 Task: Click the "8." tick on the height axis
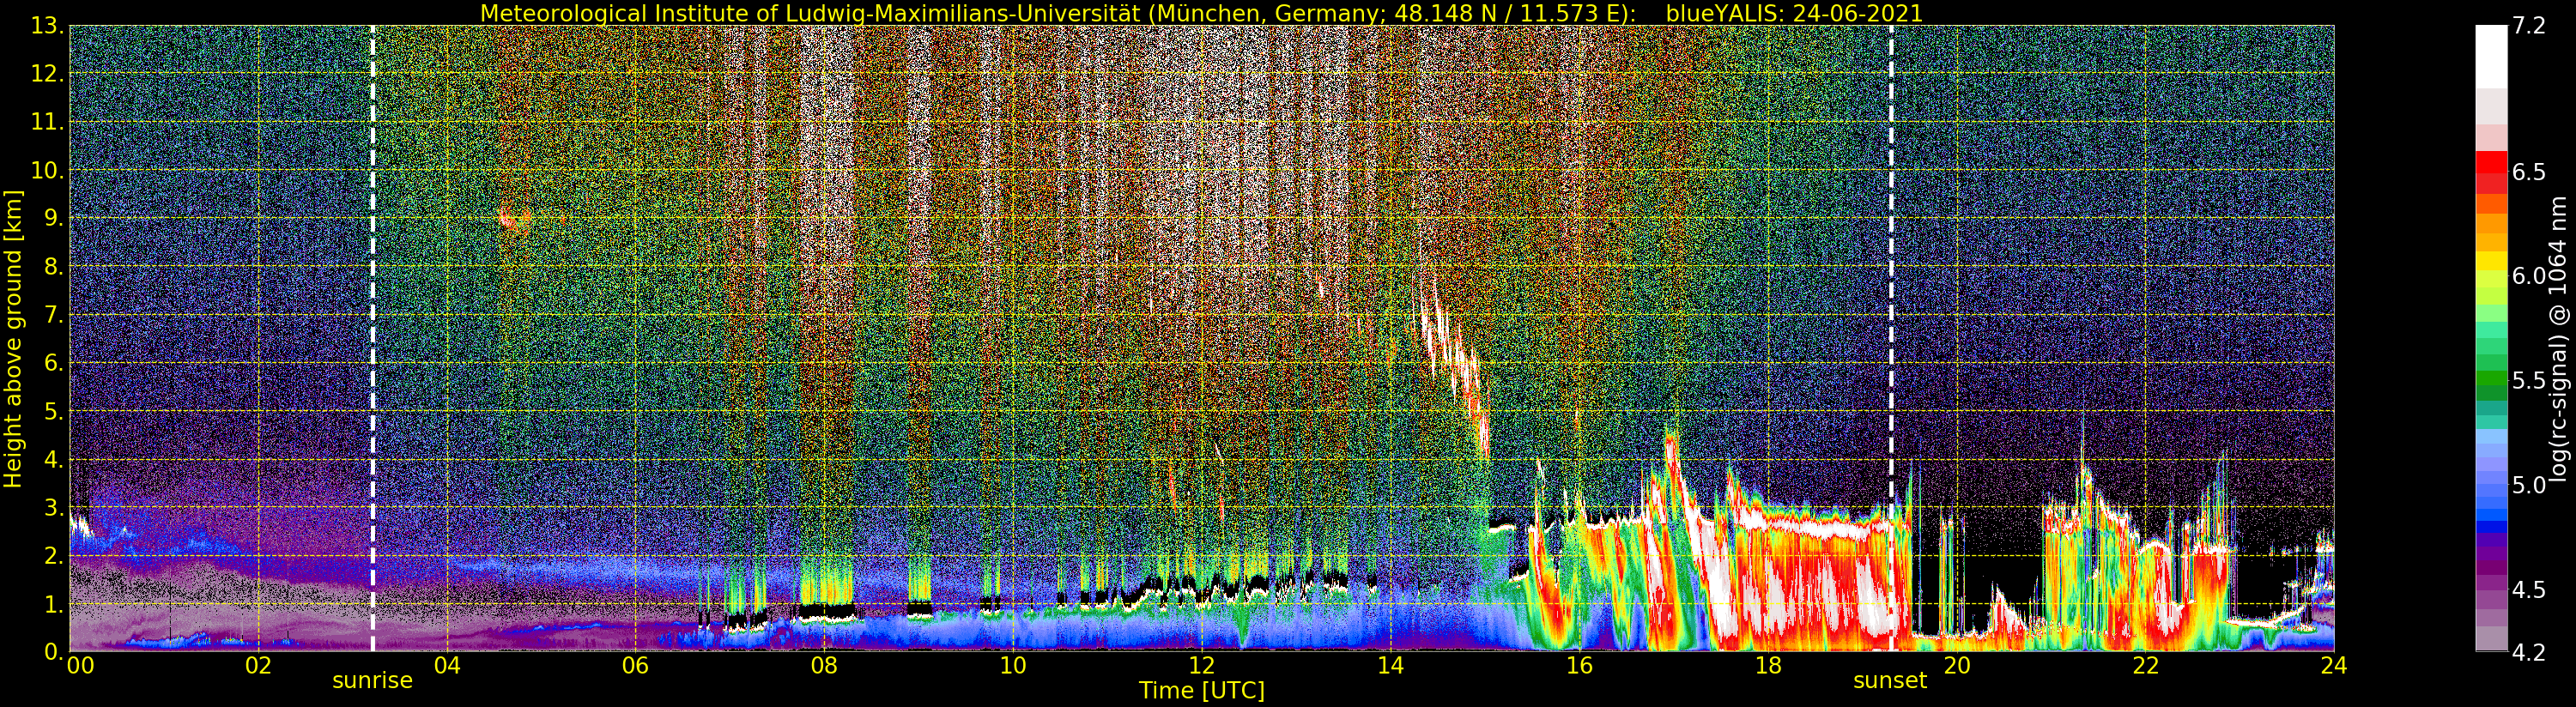(x=53, y=266)
